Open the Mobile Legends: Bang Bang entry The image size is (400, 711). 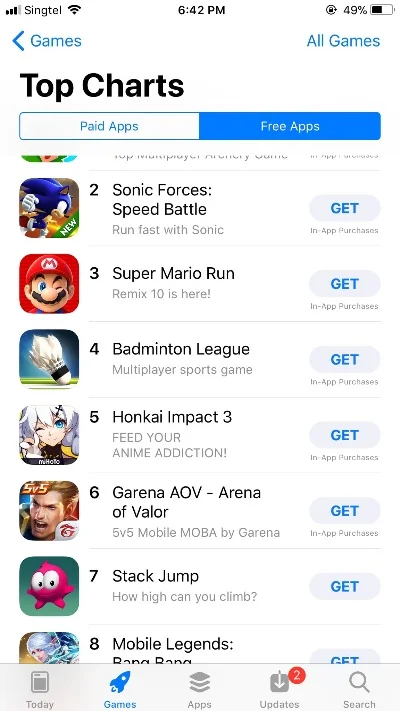pos(200,648)
